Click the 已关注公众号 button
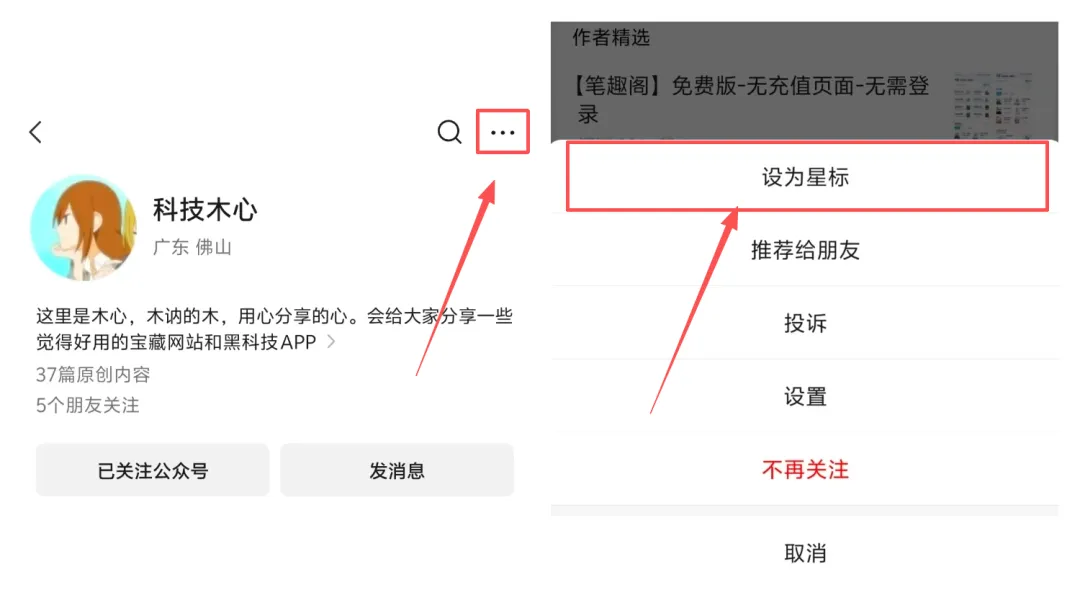Viewport: 1080px width, 608px height. click(x=152, y=470)
